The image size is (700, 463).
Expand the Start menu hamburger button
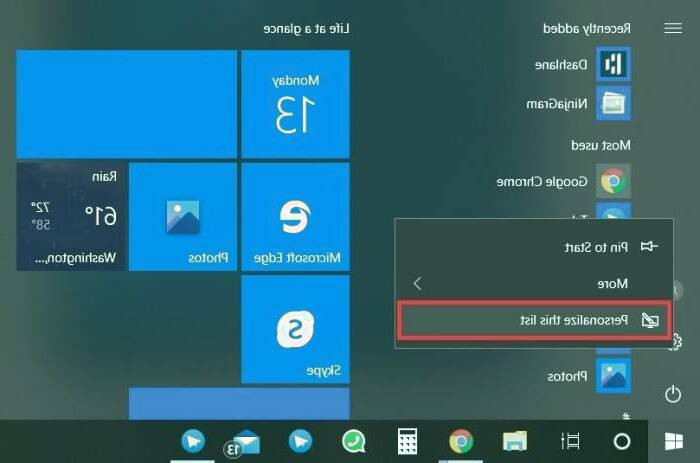point(672,29)
